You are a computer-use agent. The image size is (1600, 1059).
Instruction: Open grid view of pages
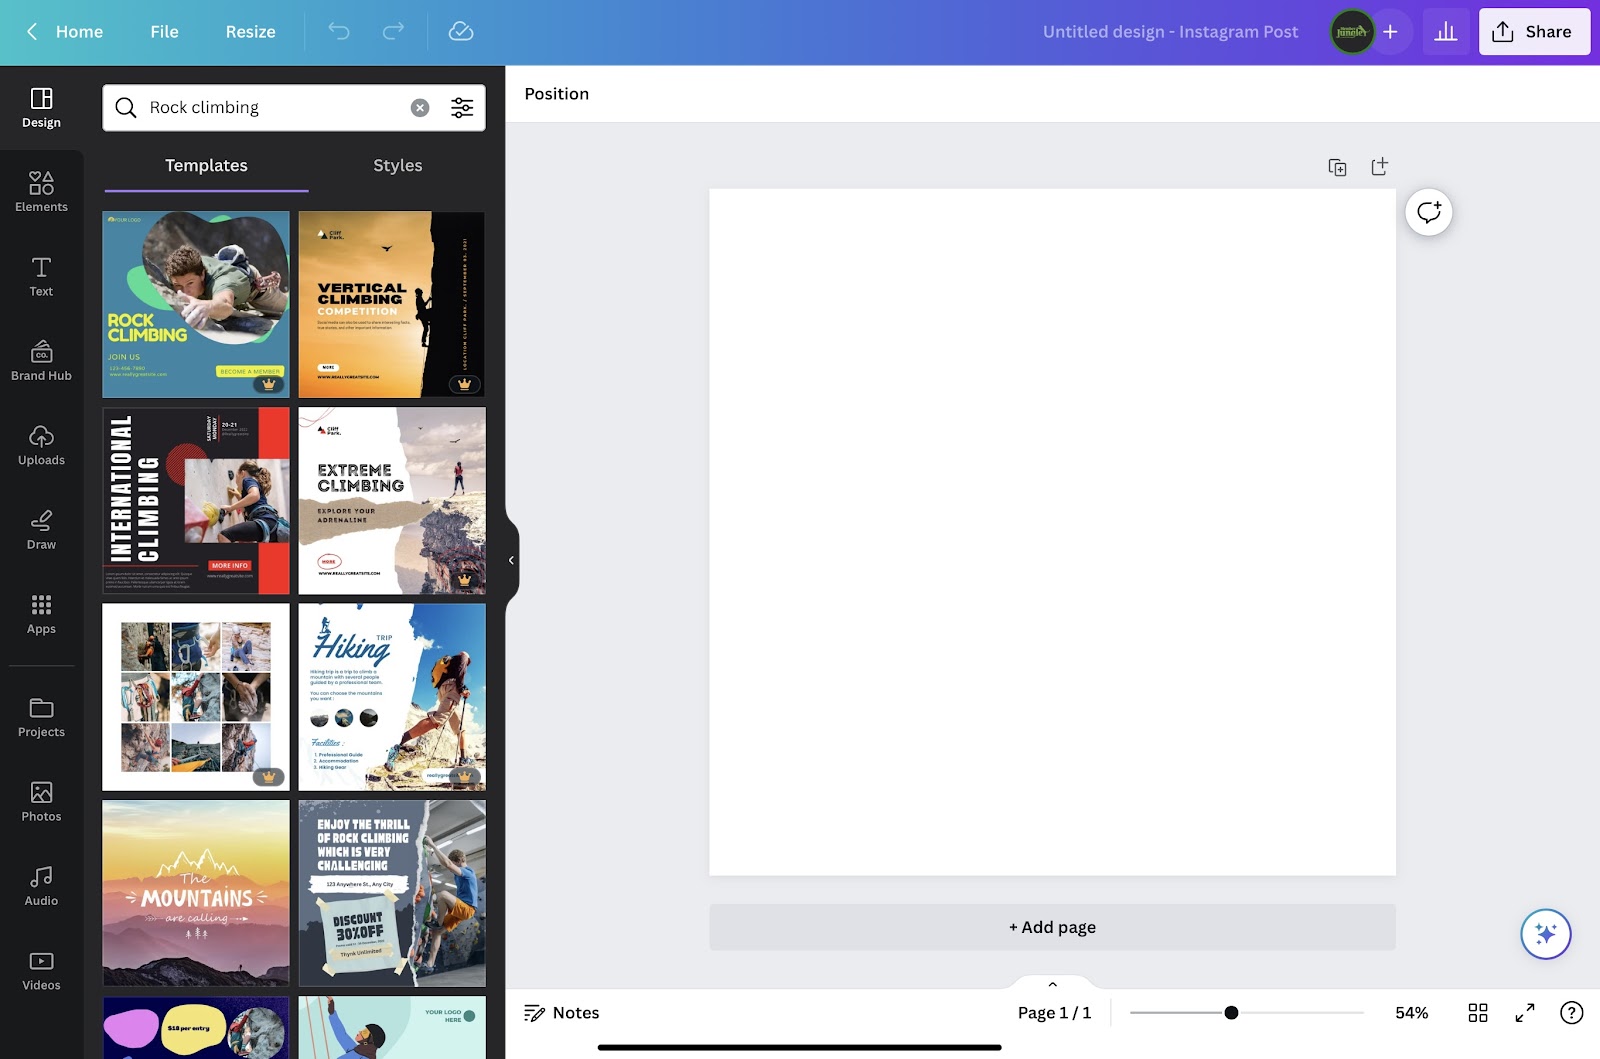point(1478,1013)
